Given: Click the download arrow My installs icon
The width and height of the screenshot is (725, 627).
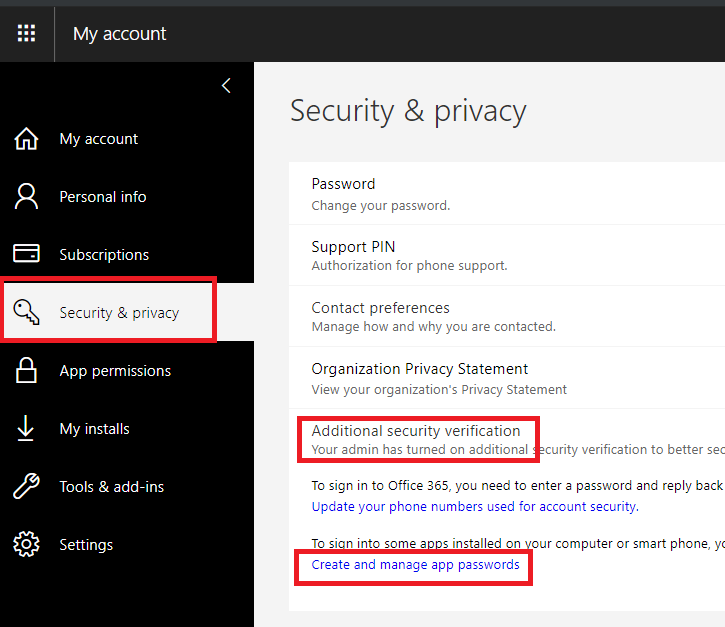Looking at the screenshot, I should click(x=25, y=428).
